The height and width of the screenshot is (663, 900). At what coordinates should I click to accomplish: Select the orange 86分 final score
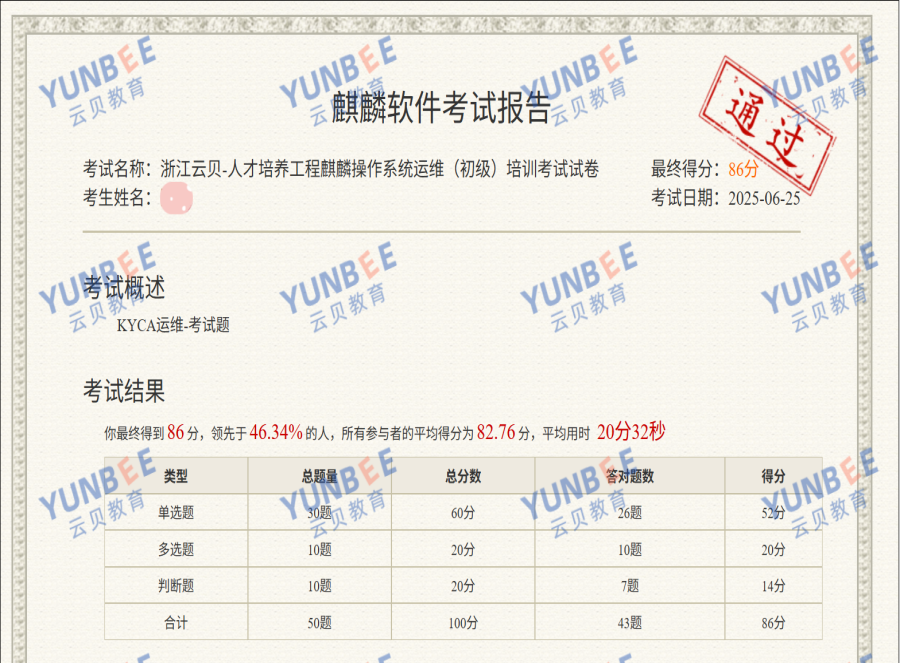pyautogui.click(x=743, y=169)
